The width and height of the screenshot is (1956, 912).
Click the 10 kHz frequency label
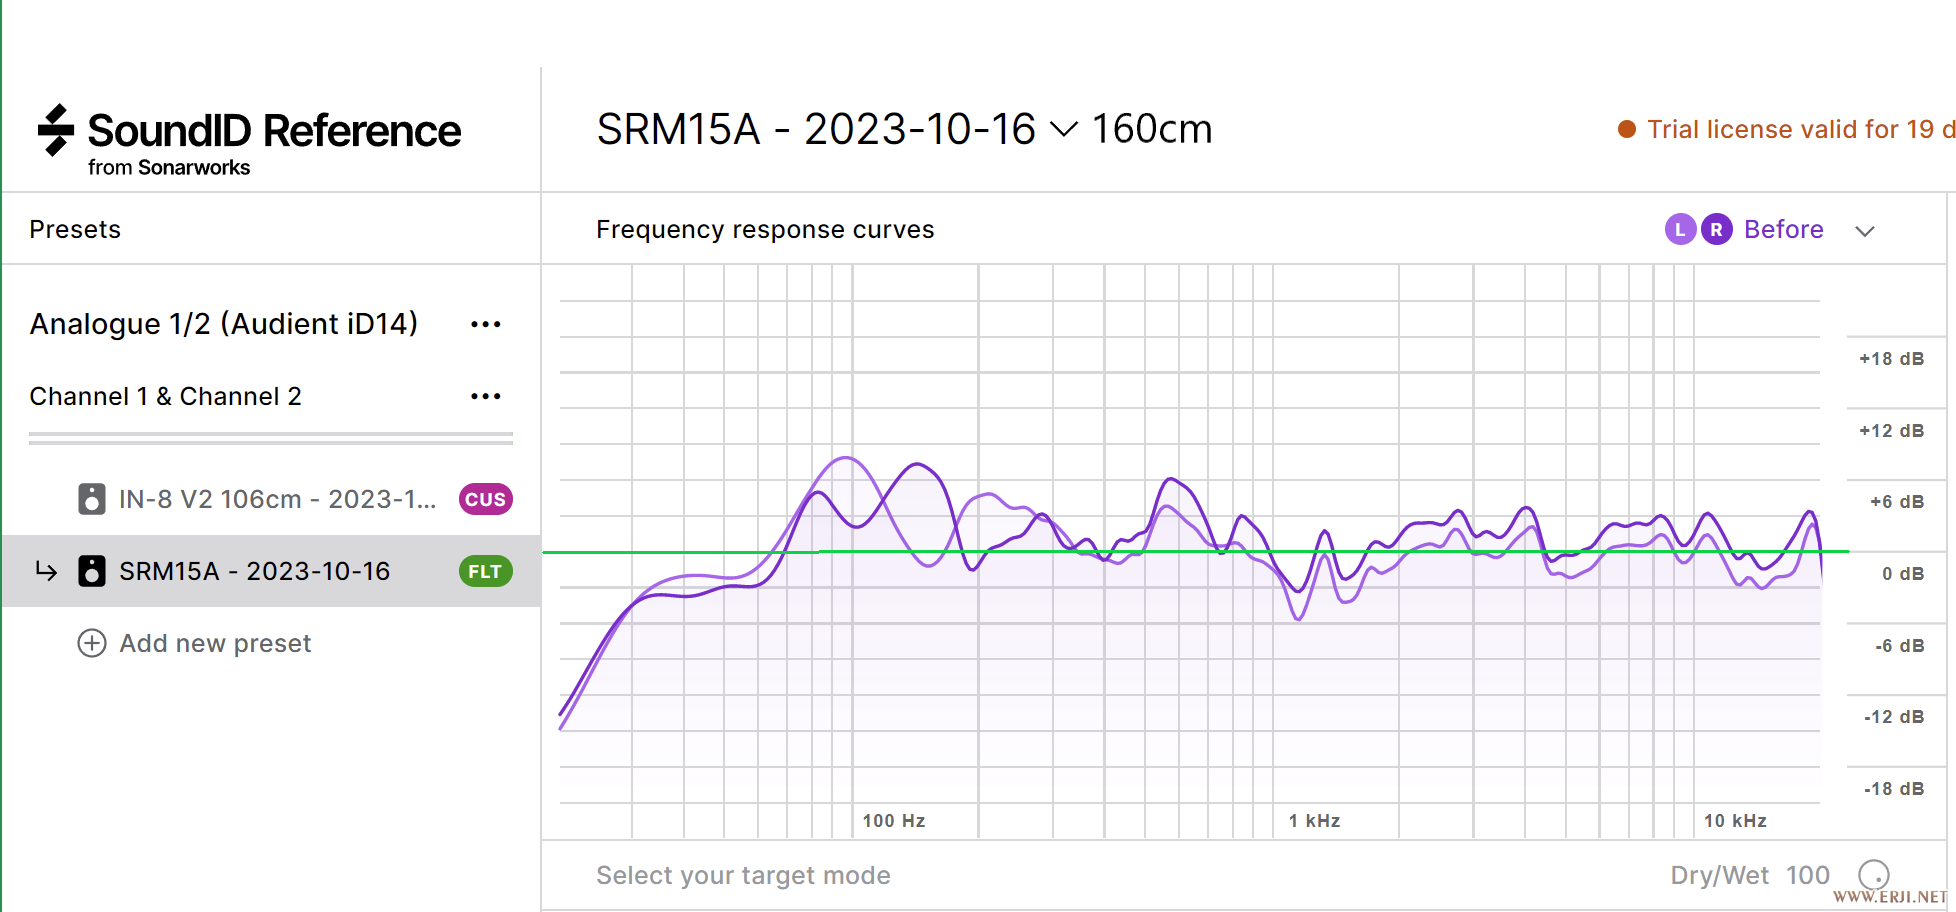click(x=1735, y=821)
